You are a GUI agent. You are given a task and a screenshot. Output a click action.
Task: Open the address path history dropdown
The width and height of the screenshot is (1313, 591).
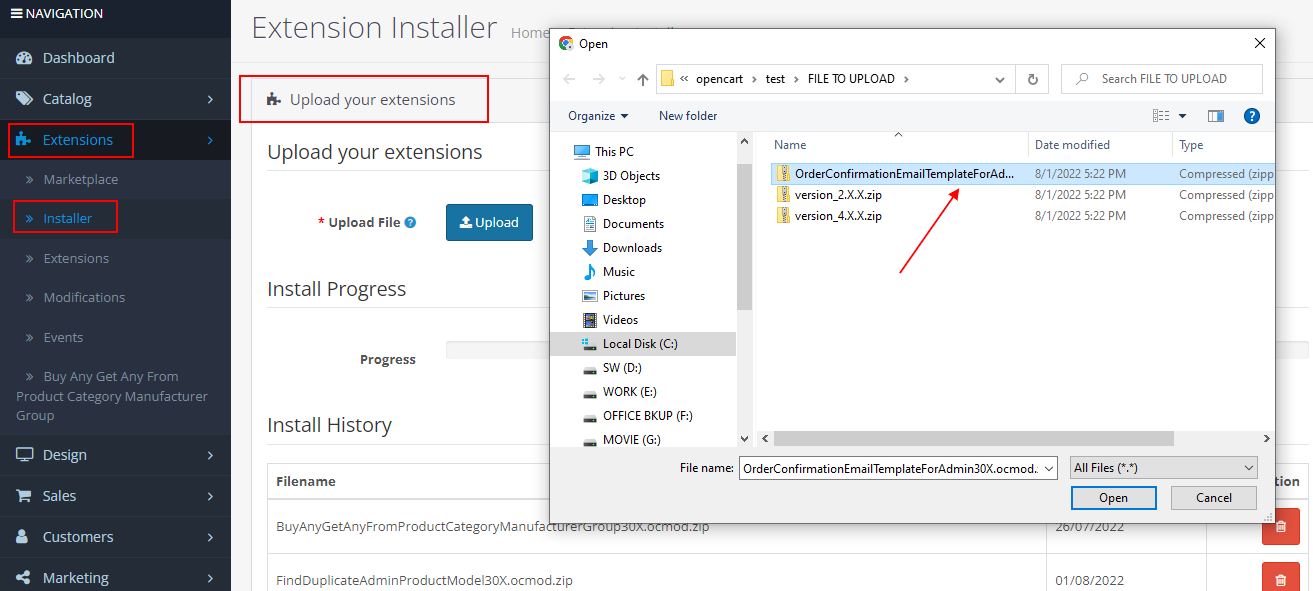pyautogui.click(x=1000, y=79)
